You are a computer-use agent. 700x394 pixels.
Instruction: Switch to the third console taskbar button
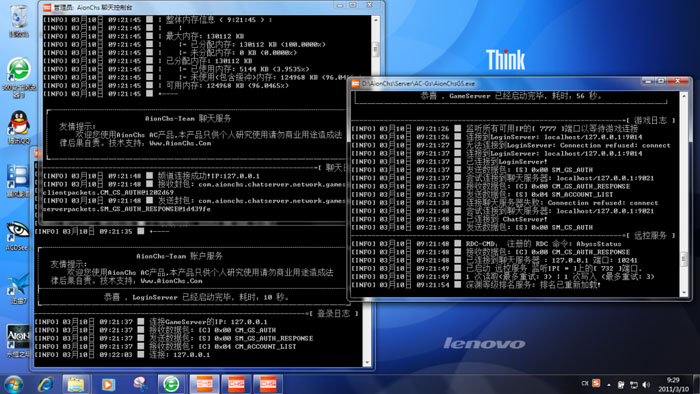pyautogui.click(x=268, y=384)
